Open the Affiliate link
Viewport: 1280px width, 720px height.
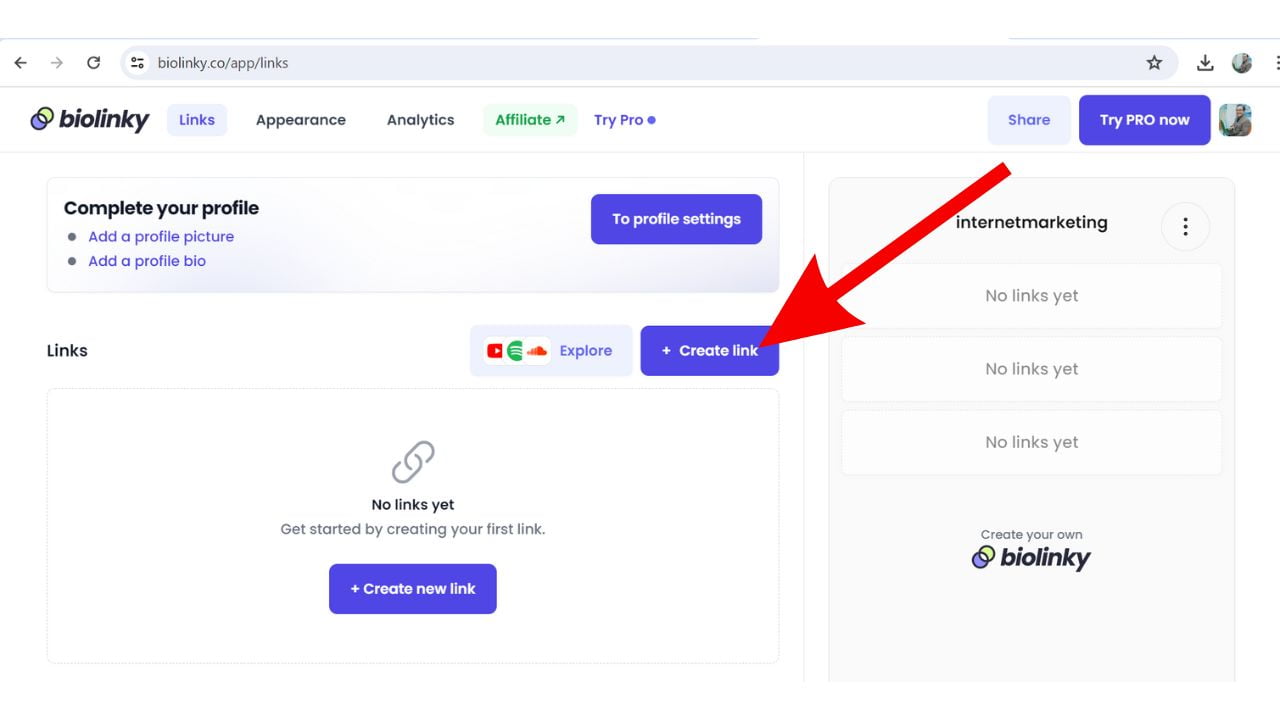click(x=529, y=120)
